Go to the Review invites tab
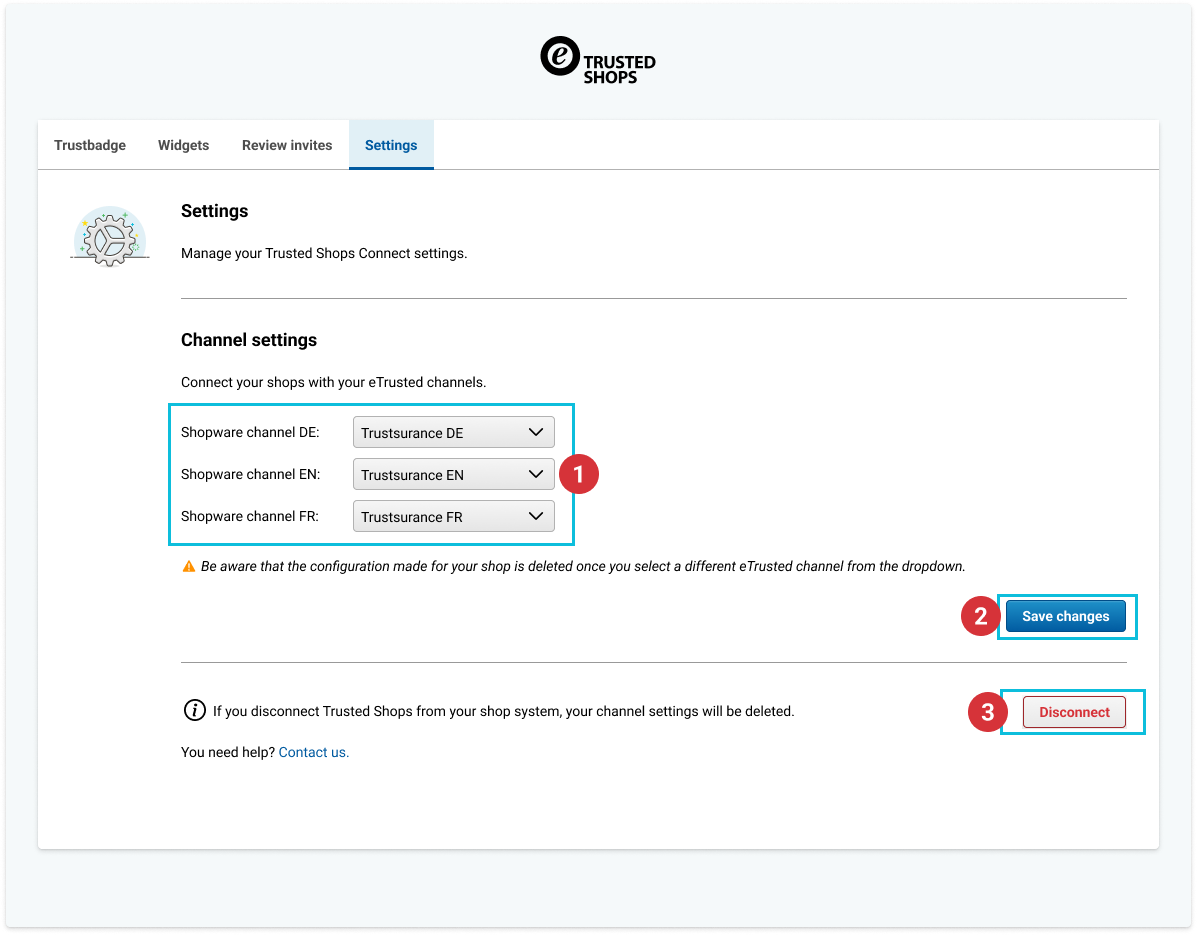The height and width of the screenshot is (935, 1197). 287,145
